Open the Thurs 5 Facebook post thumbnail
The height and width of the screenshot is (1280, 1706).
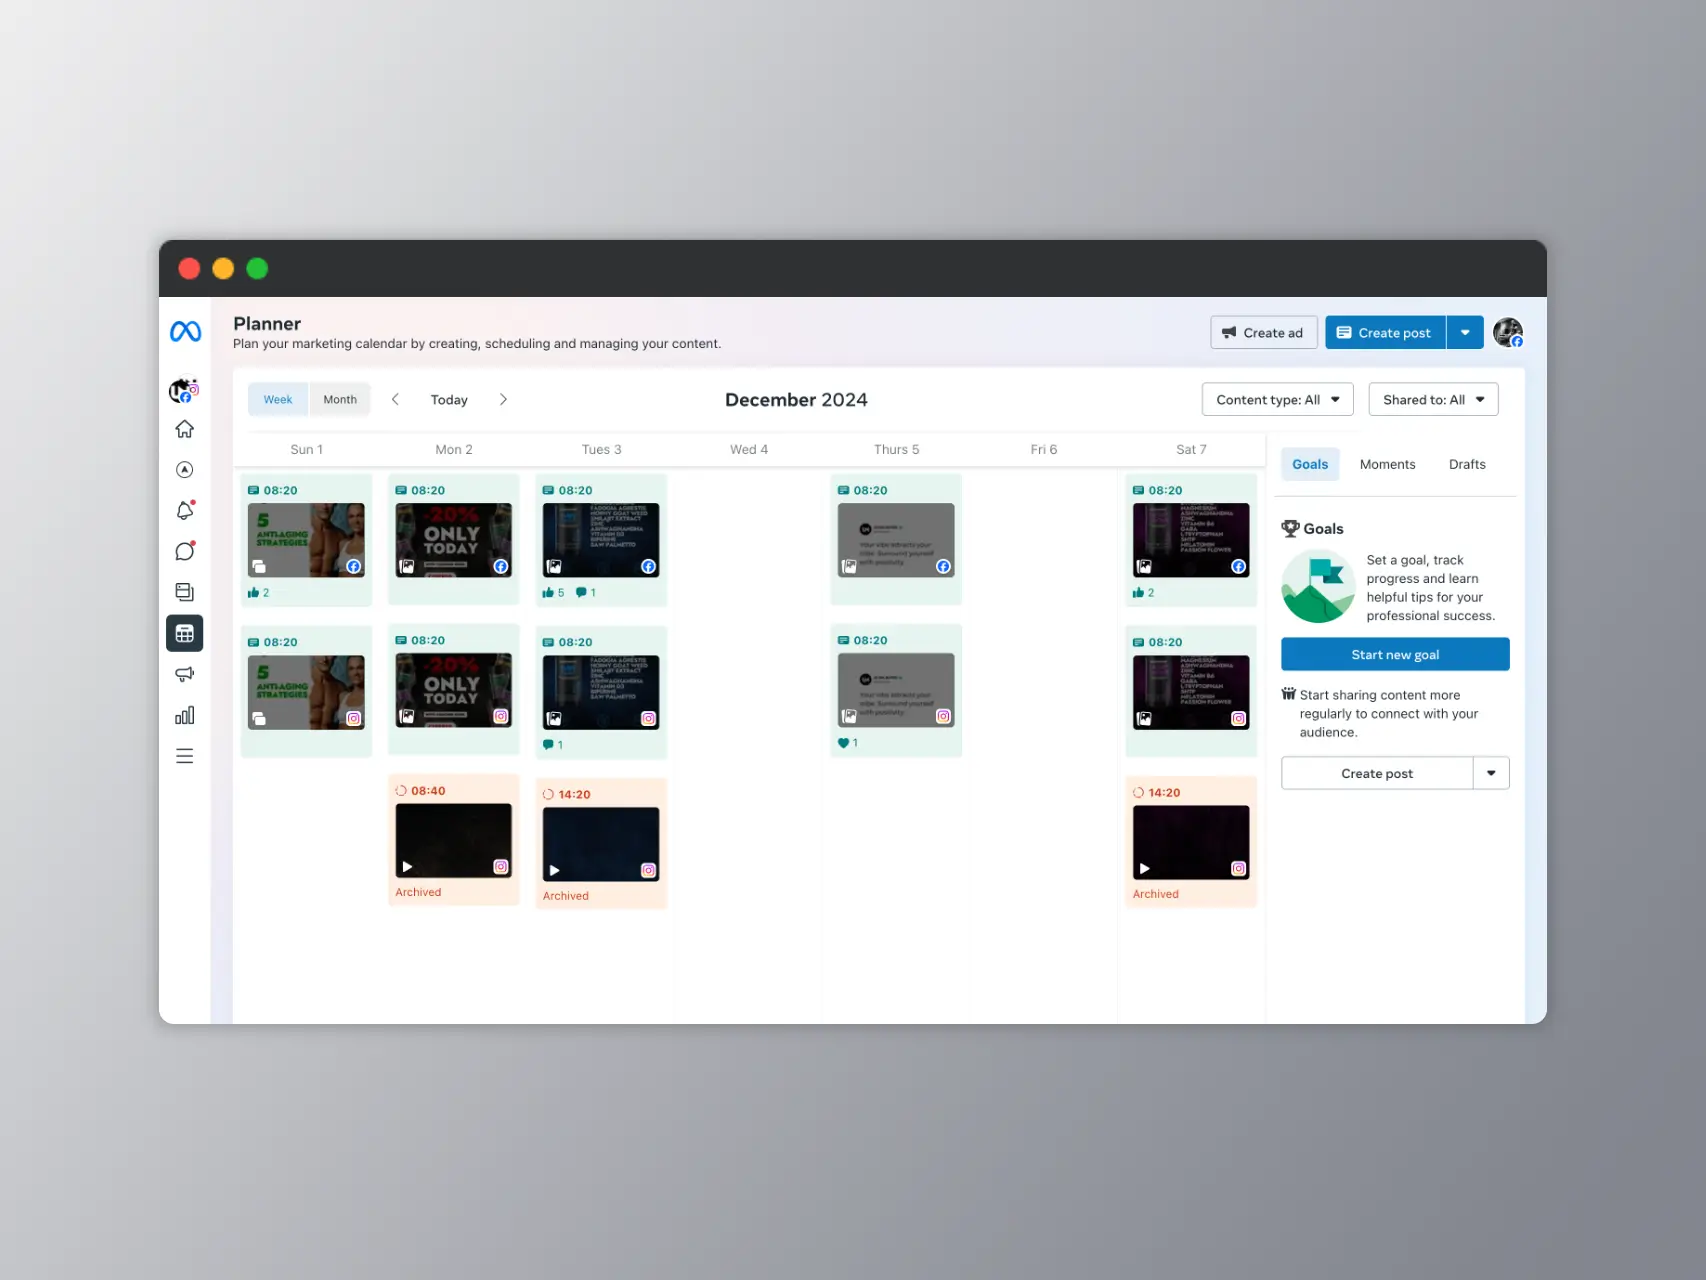point(896,540)
